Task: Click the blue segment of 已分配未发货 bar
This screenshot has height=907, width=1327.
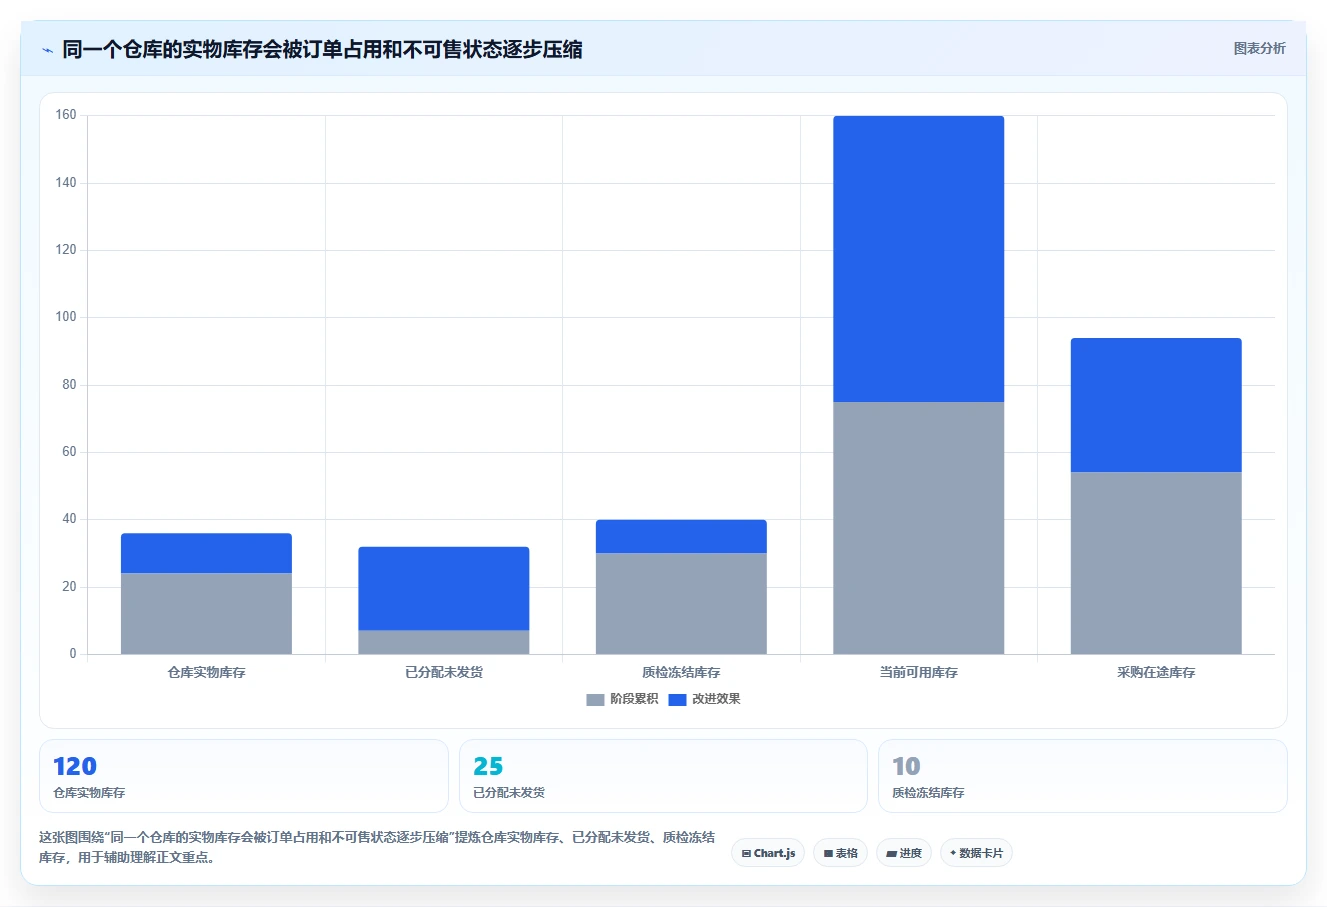Action: (444, 588)
